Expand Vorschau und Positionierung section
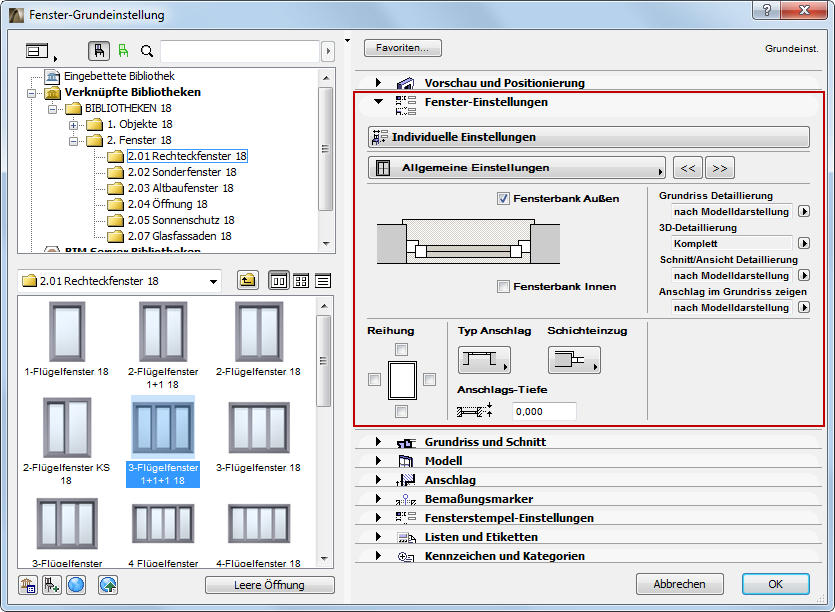The width and height of the screenshot is (835, 612). [378, 83]
